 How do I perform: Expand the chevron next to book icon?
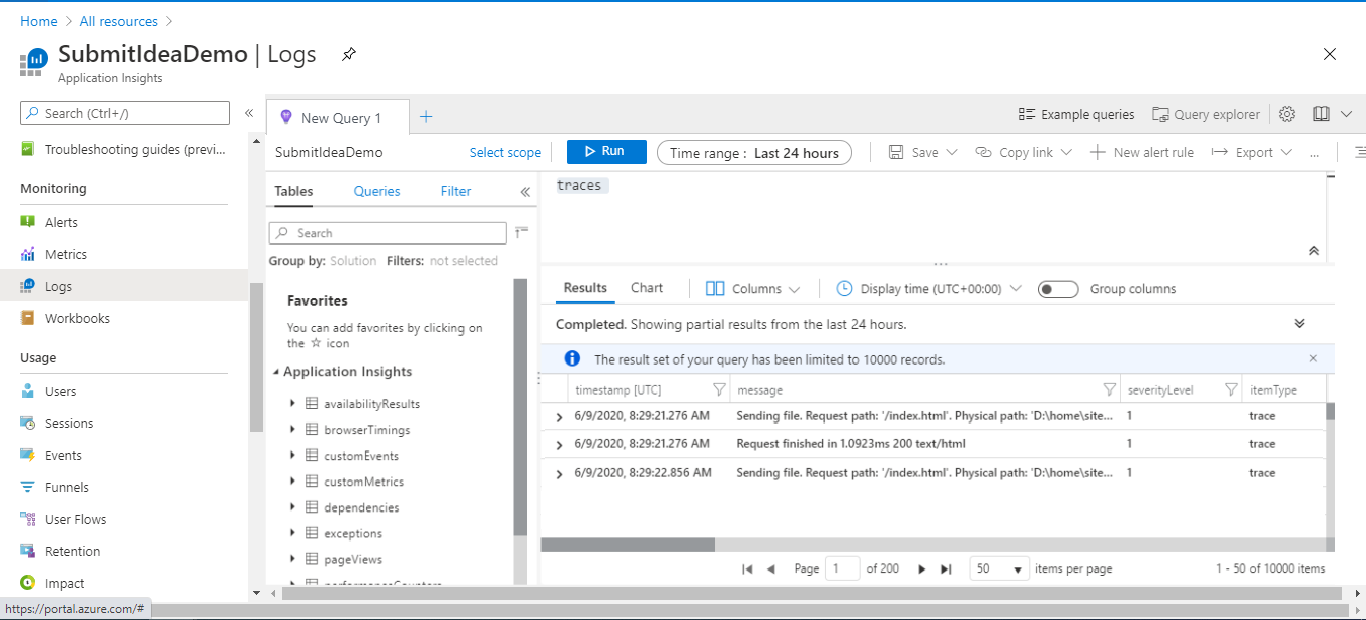(x=1346, y=114)
